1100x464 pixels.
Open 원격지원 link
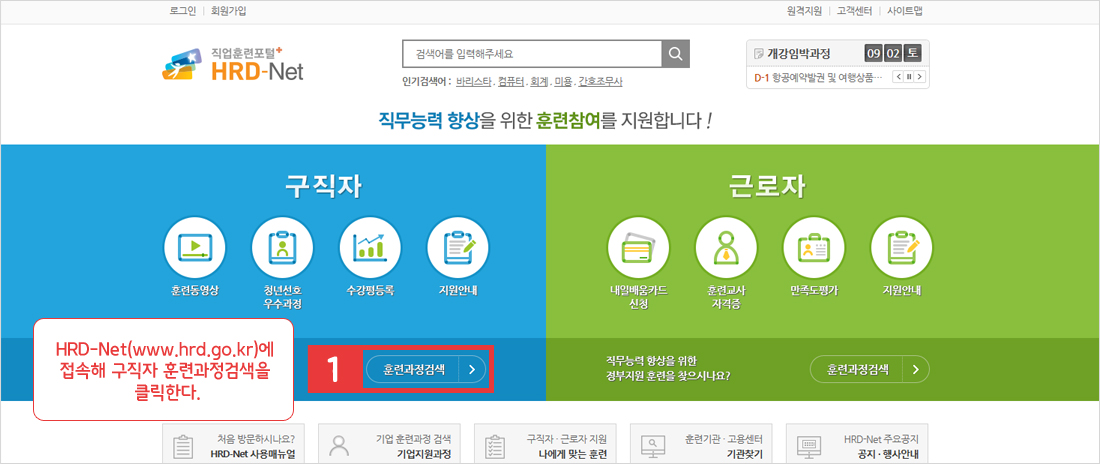(x=805, y=11)
